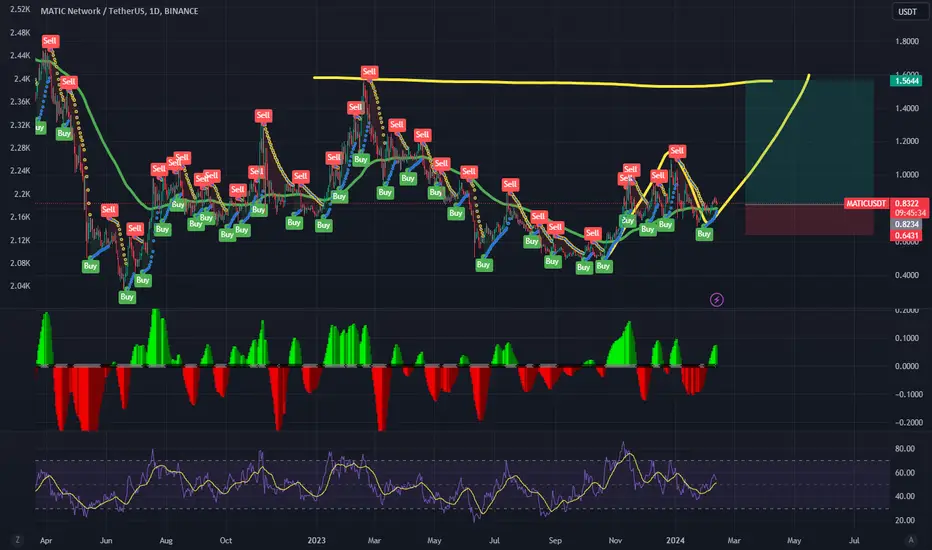The height and width of the screenshot is (550, 932).
Task: Click the purple lightning bolt icon
Action: coord(717,300)
